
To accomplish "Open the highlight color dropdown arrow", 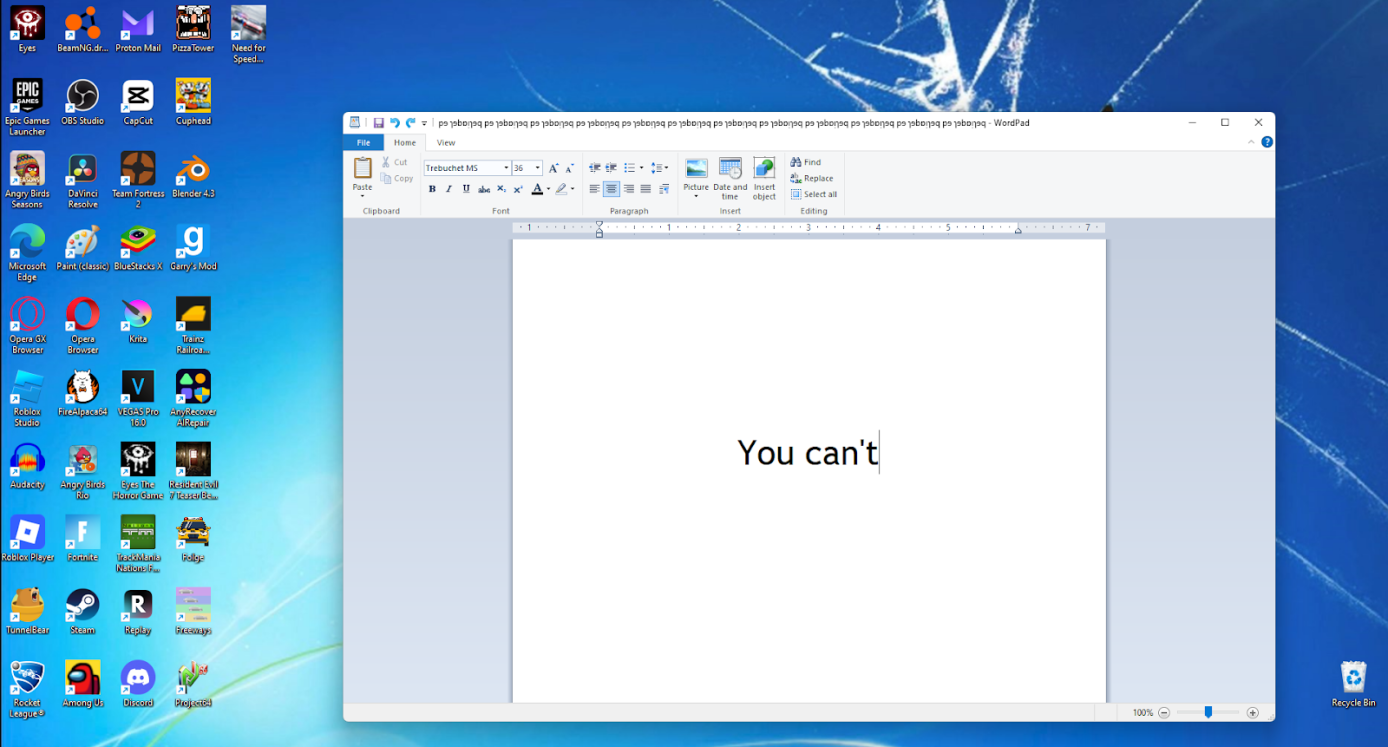I will [573, 189].
